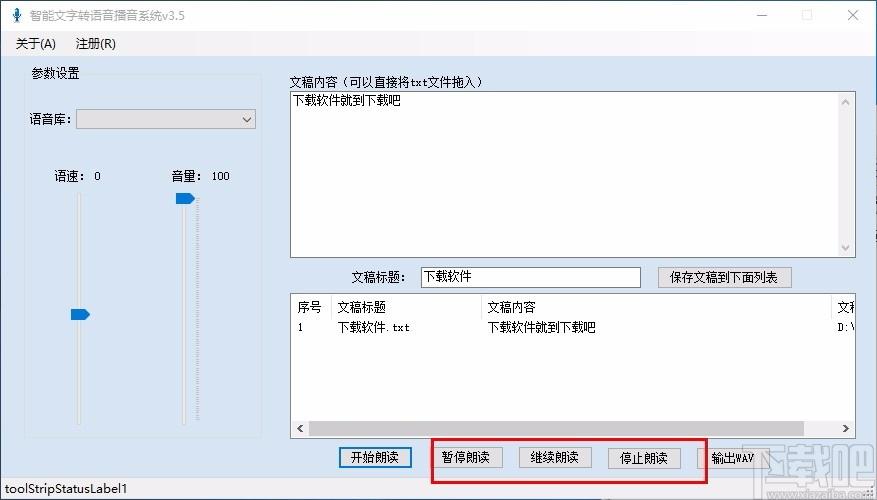Click the list's right scroll arrow

[x=845, y=428]
